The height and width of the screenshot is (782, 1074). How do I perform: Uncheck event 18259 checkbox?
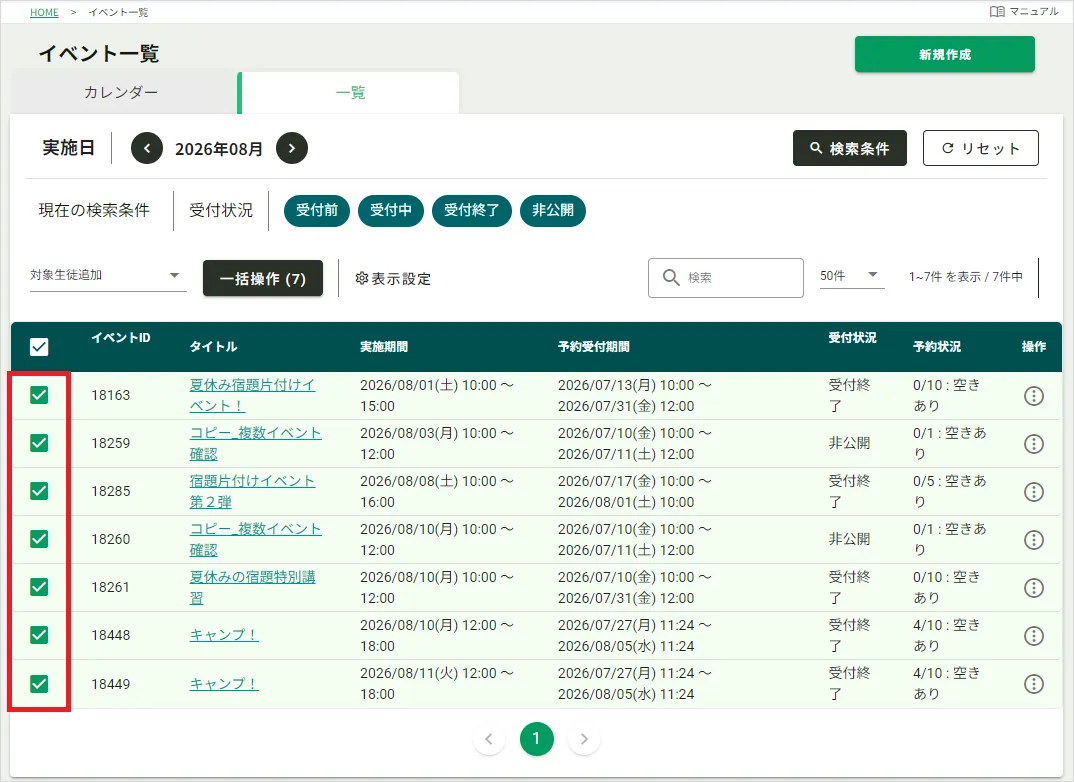click(39, 443)
